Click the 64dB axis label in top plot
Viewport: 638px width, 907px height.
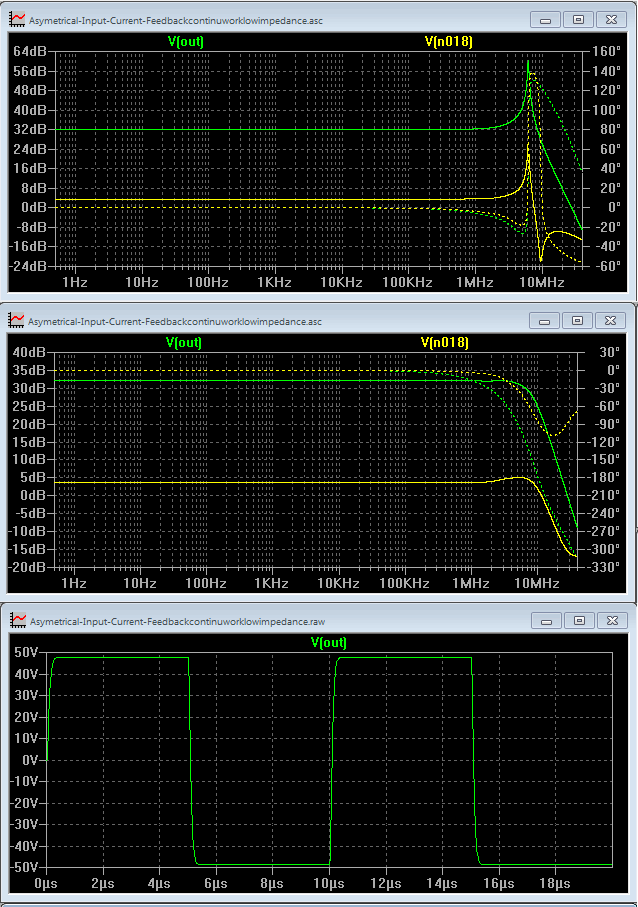pos(29,51)
